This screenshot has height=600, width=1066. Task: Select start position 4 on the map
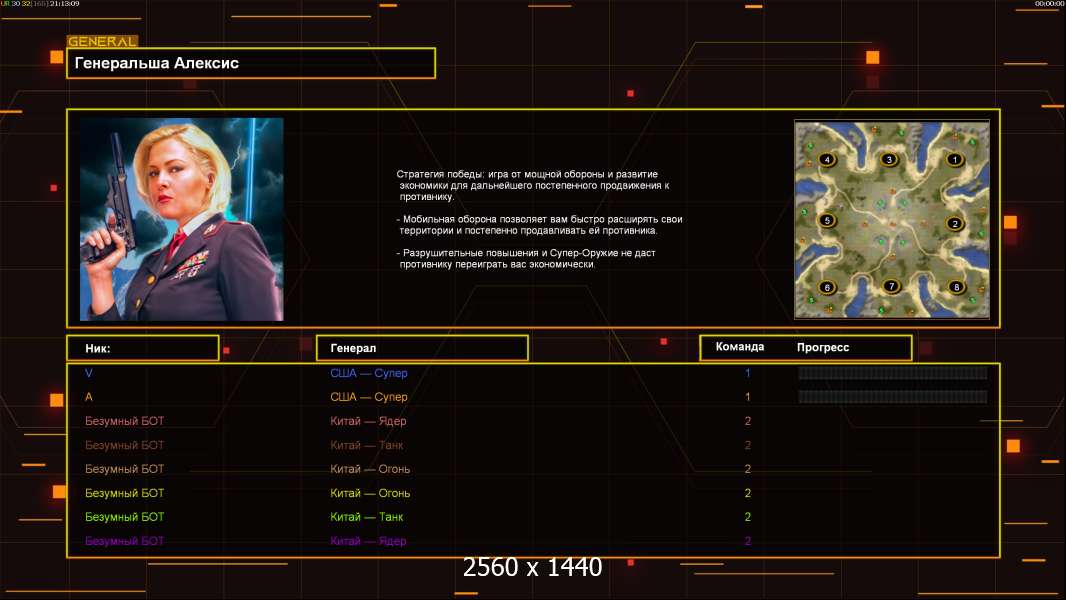pyautogui.click(x=827, y=160)
